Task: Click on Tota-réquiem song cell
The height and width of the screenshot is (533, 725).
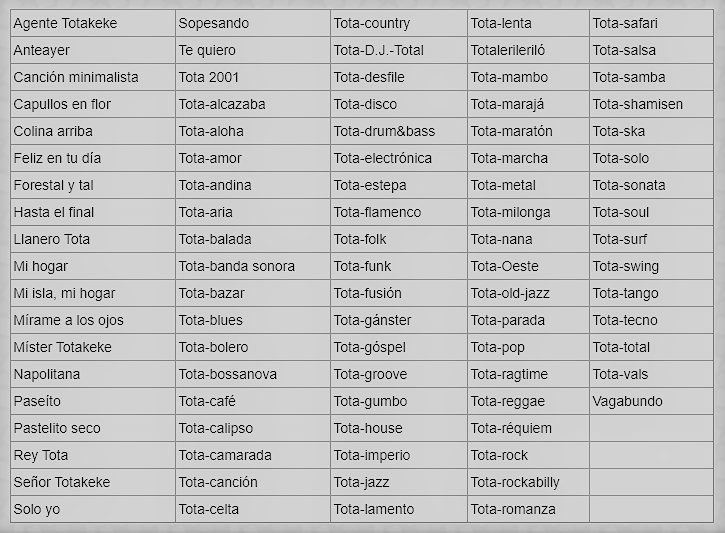Action: tap(511, 428)
